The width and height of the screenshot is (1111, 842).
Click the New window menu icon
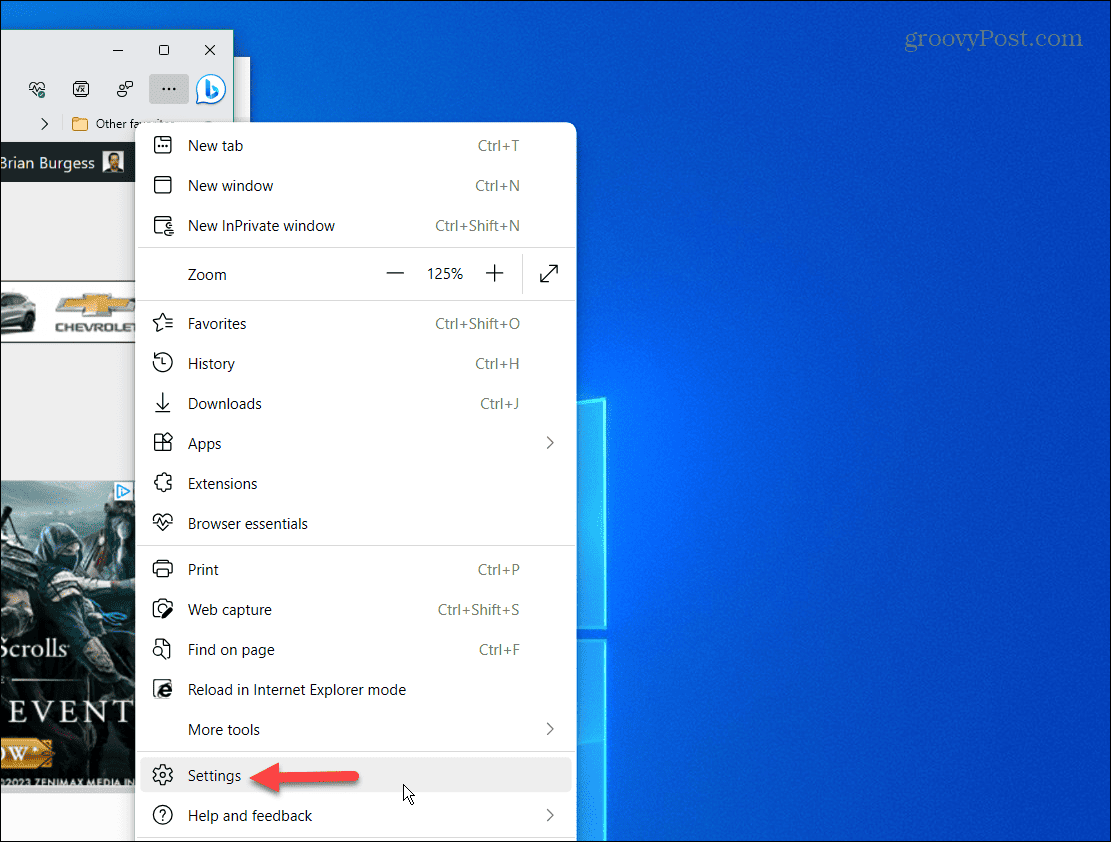(163, 185)
